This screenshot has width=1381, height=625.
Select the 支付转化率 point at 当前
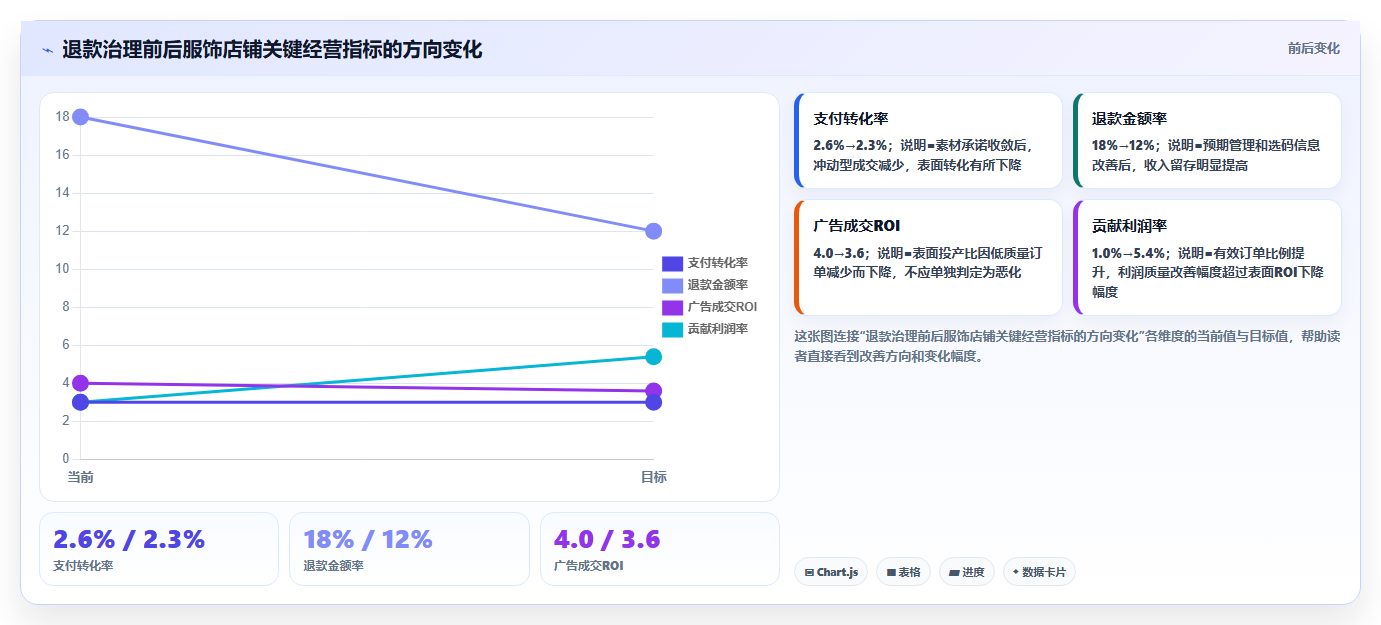[81, 403]
